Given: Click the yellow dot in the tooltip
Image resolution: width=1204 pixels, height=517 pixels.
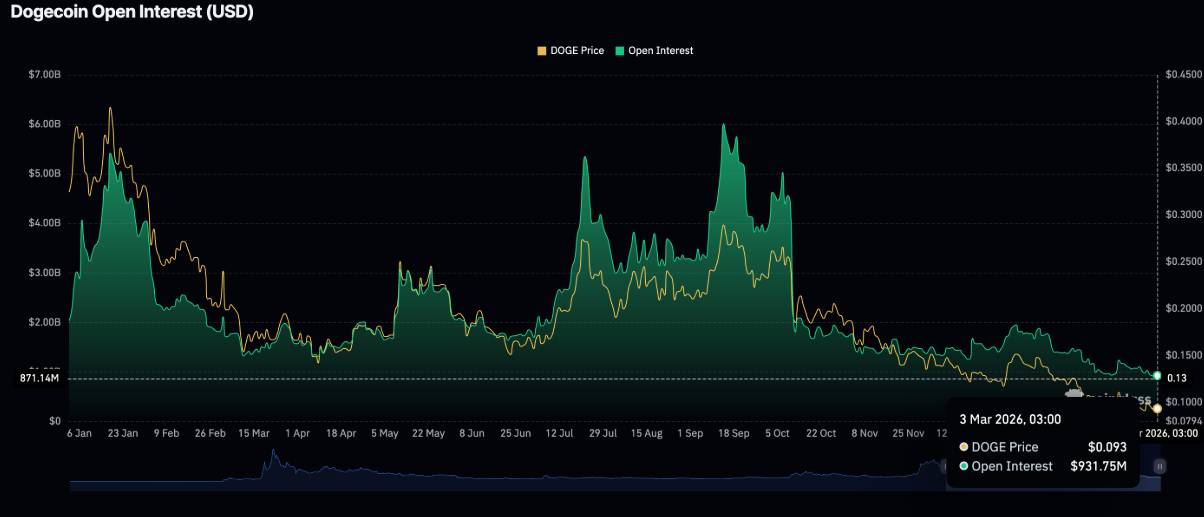Looking at the screenshot, I should (x=963, y=447).
